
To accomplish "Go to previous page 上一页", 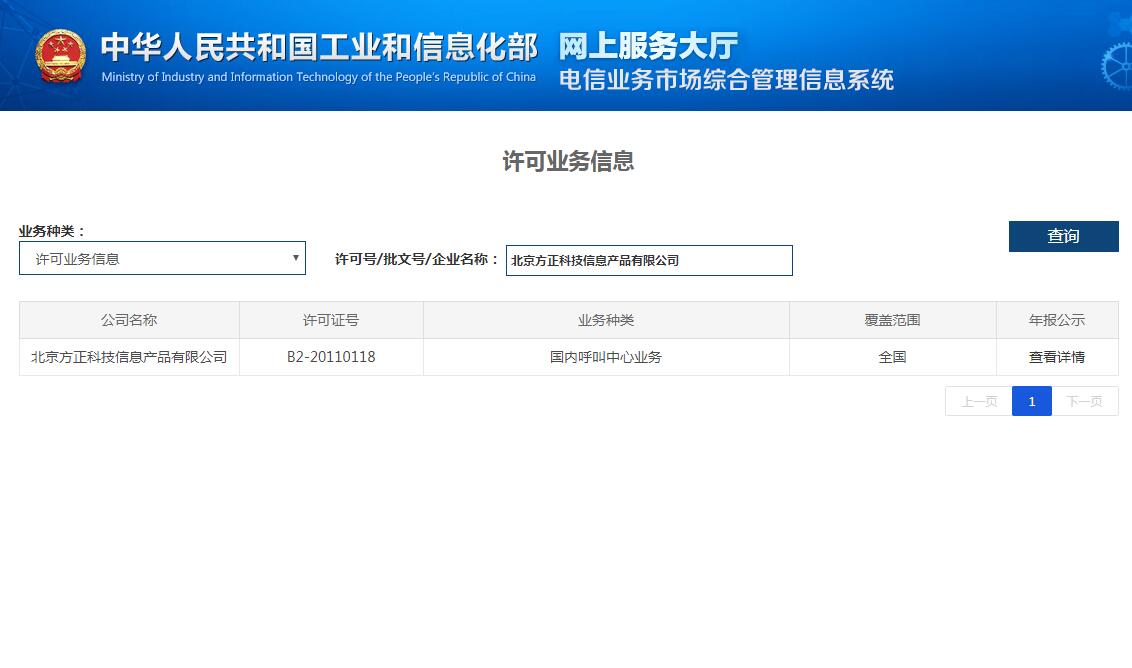I will [x=979, y=401].
